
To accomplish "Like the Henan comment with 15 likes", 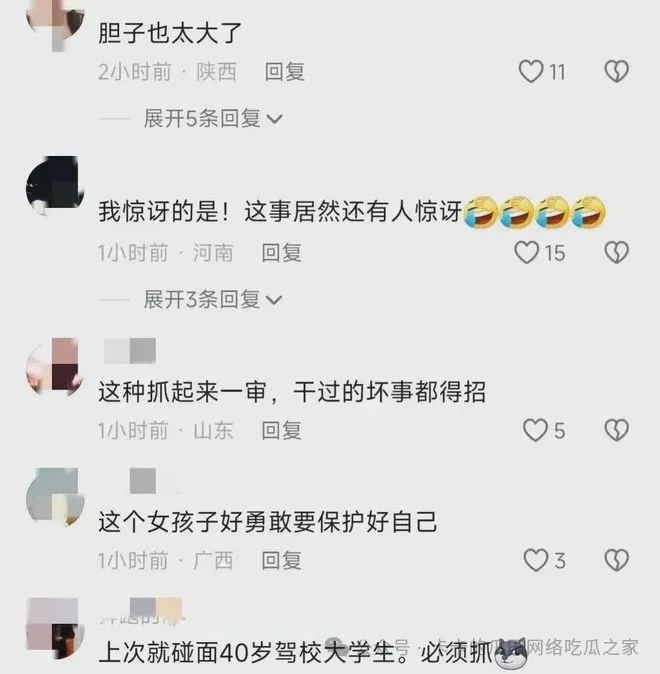I will [527, 252].
